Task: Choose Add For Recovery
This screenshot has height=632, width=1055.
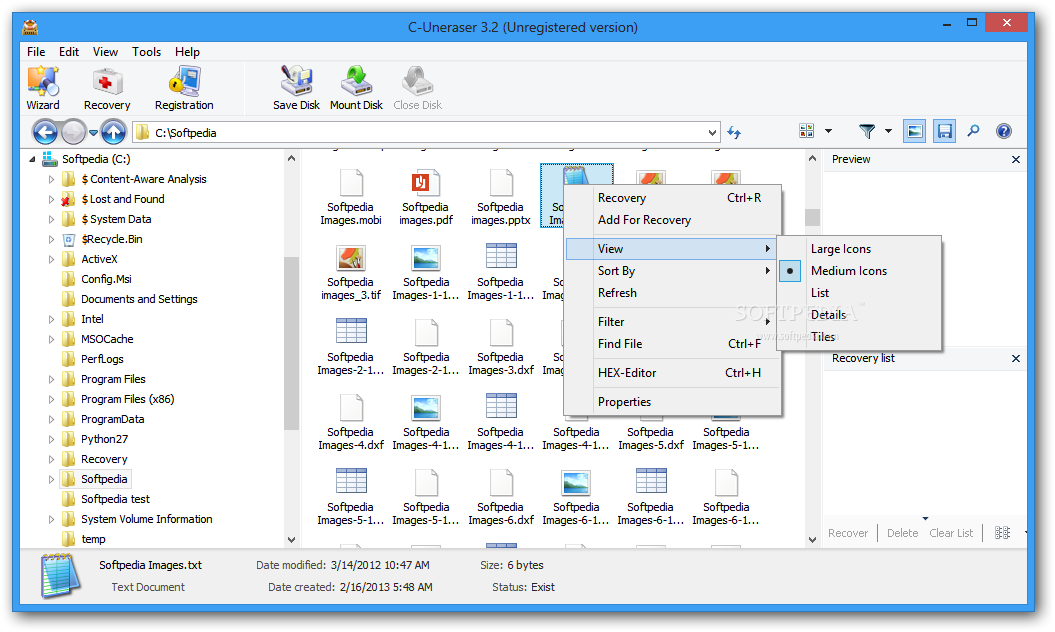Action: pyautogui.click(x=673, y=220)
